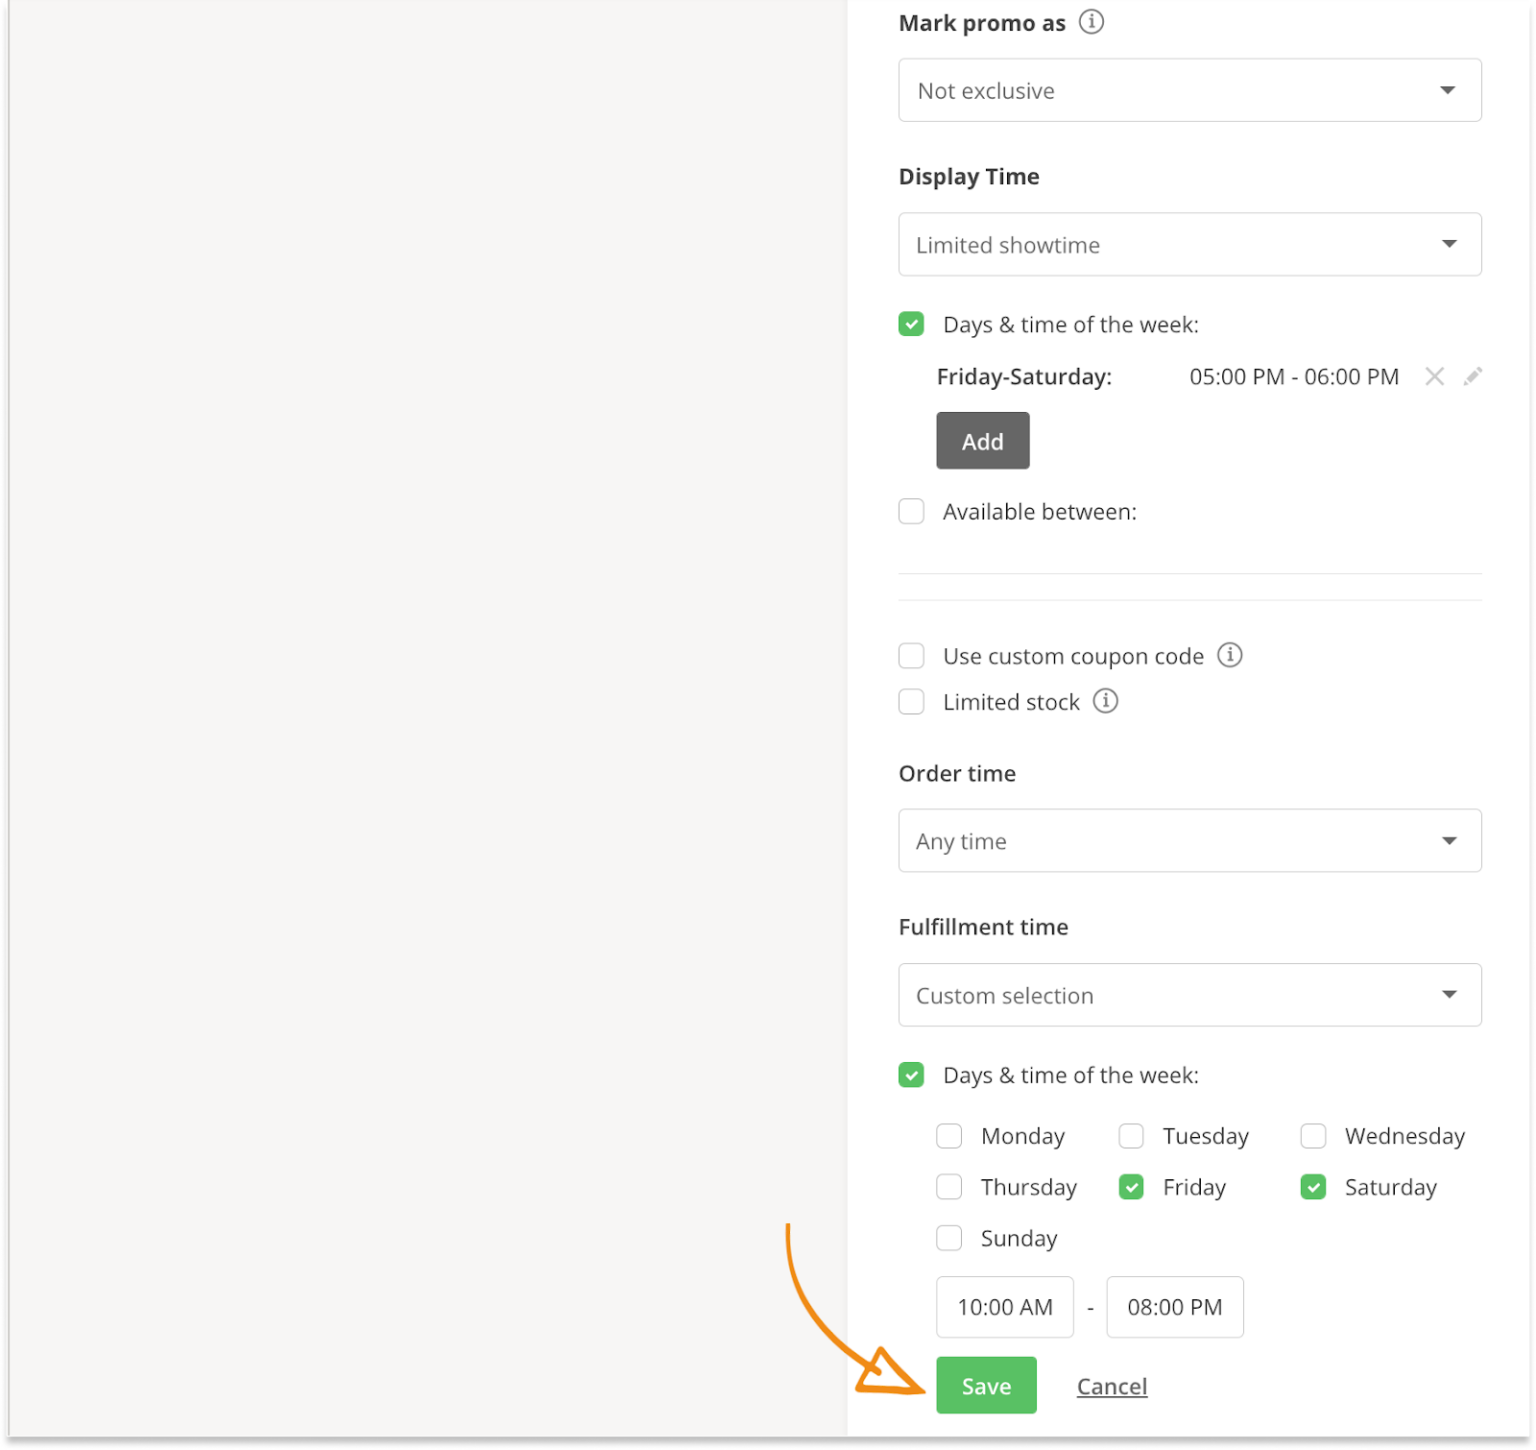Viewport: 1536px width, 1450px height.
Task: Click info icon beside Limited stock
Action: [1105, 701]
